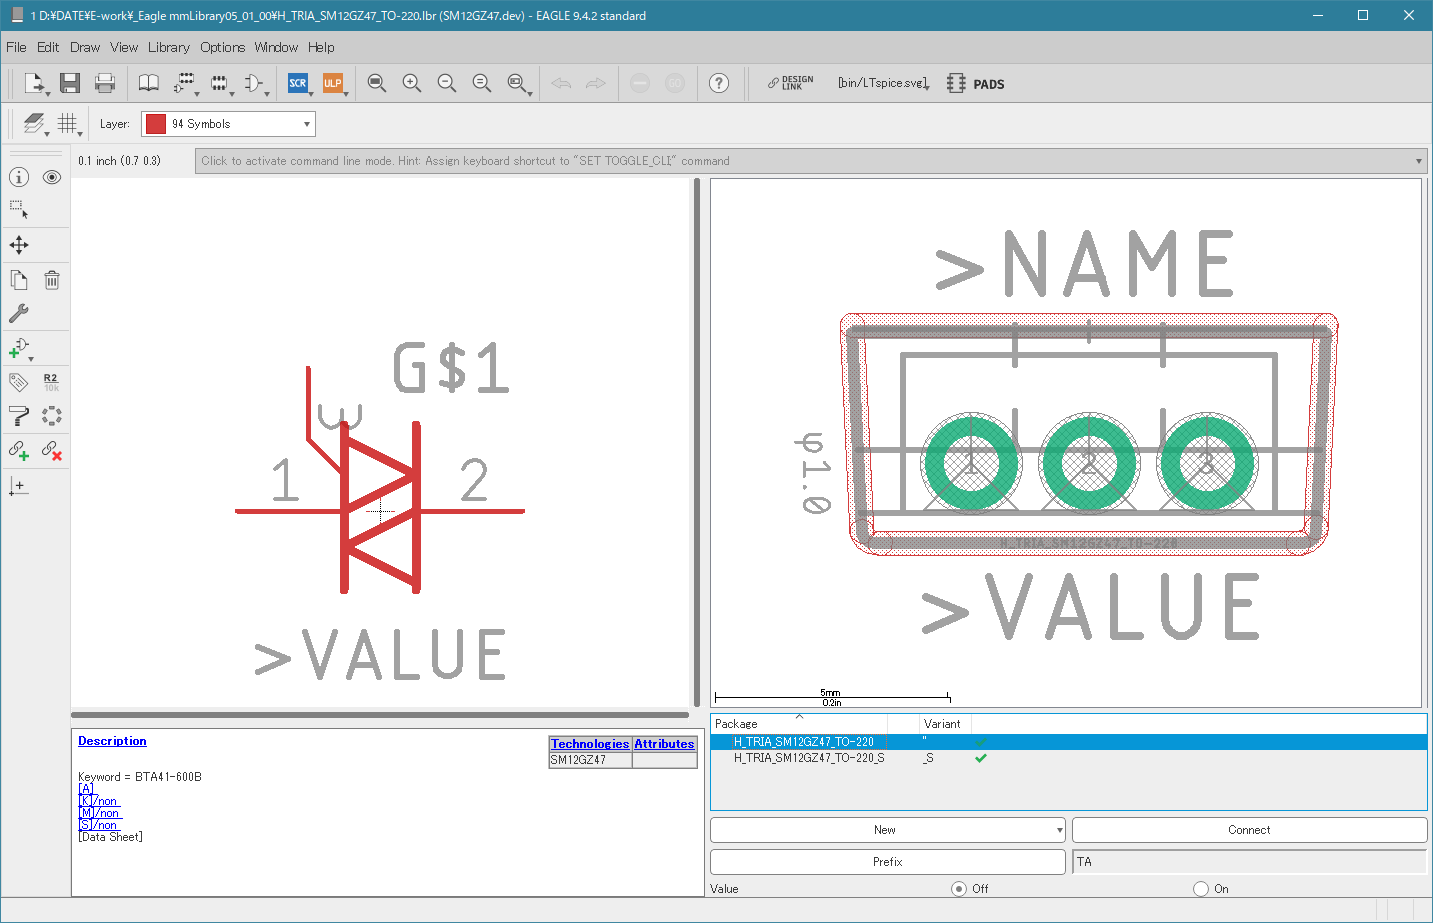
Task: Select Value Off radio button
Action: [959, 889]
